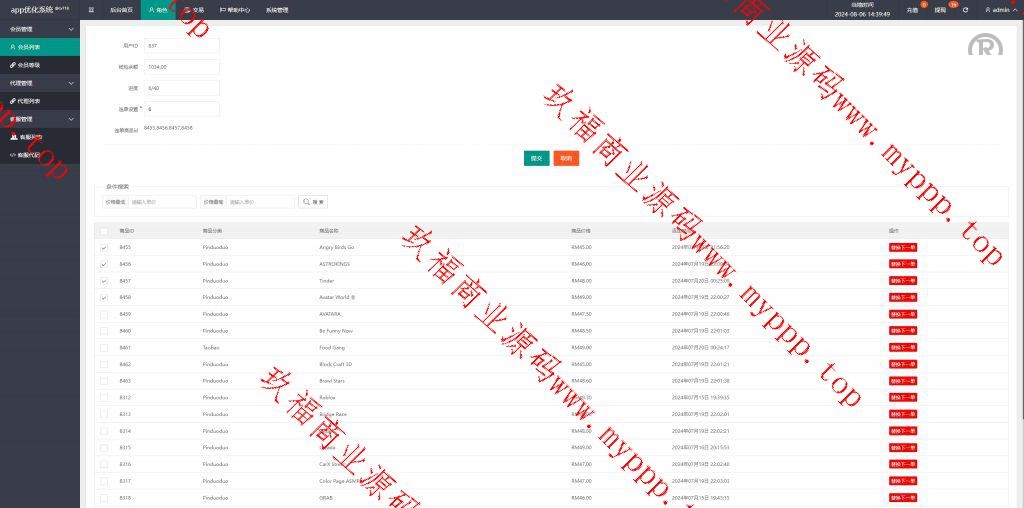Collapse the 会员管理 sidebar group
The image size is (1024, 508).
point(71,29)
